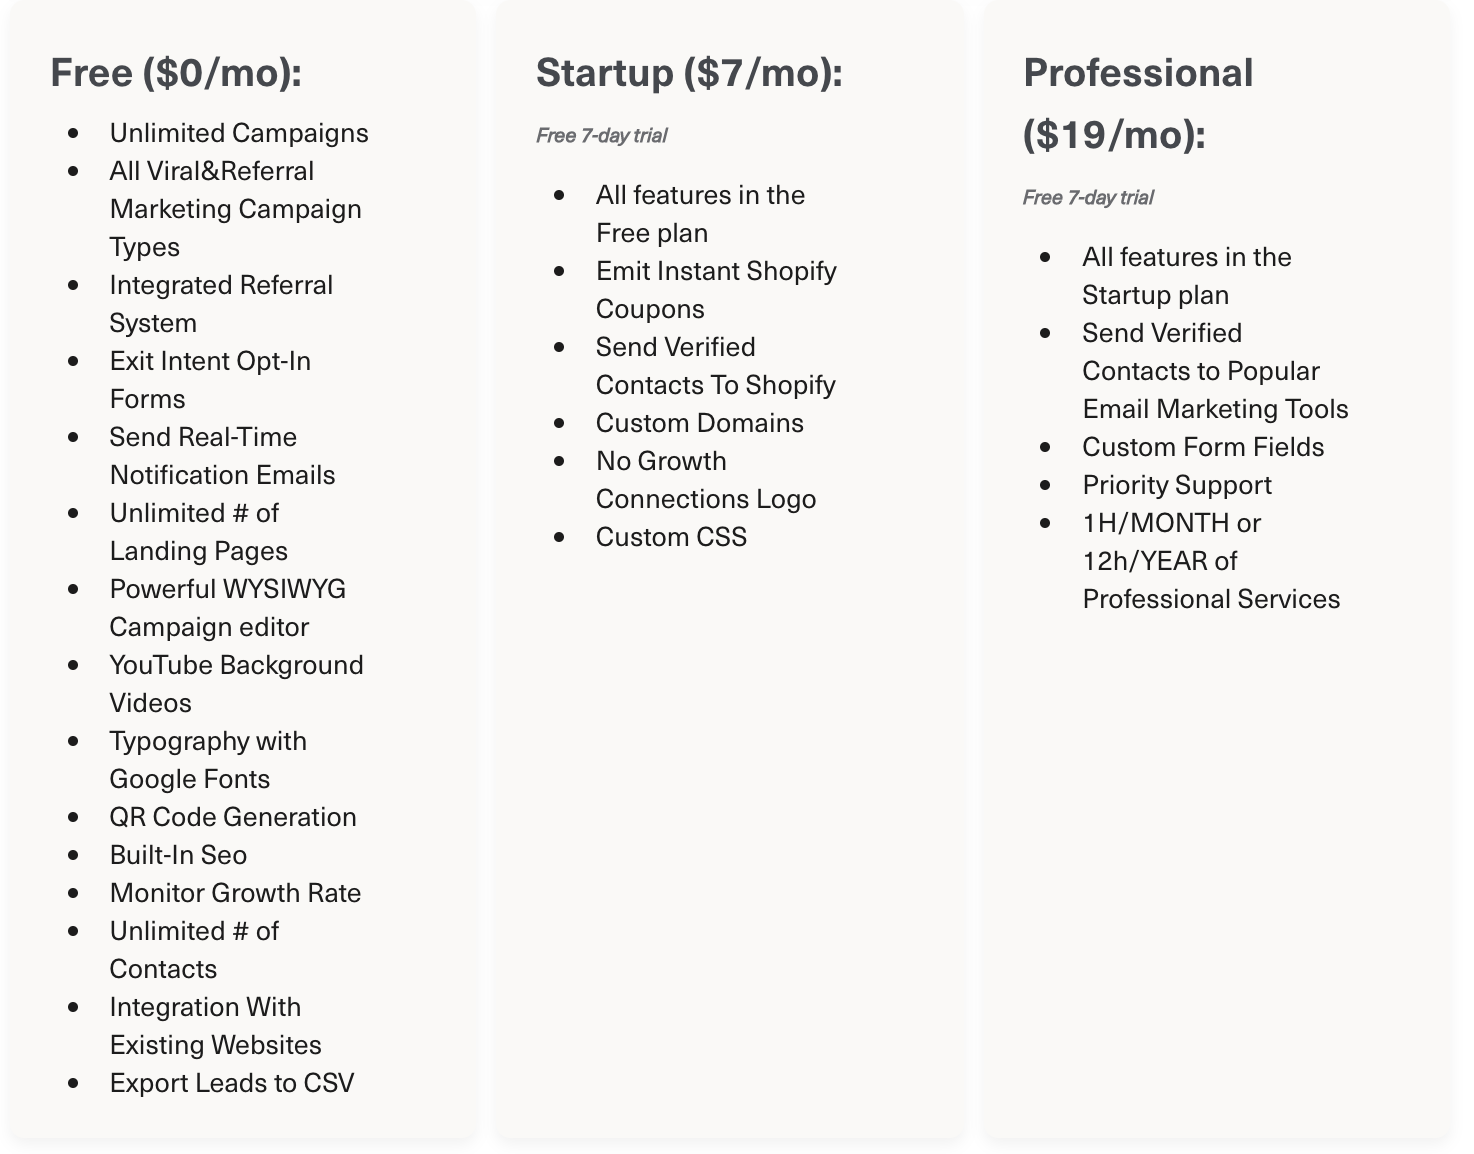This screenshot has width=1474, height=1154.
Task: Click YouTube Background Videos feature
Action: click(x=236, y=684)
